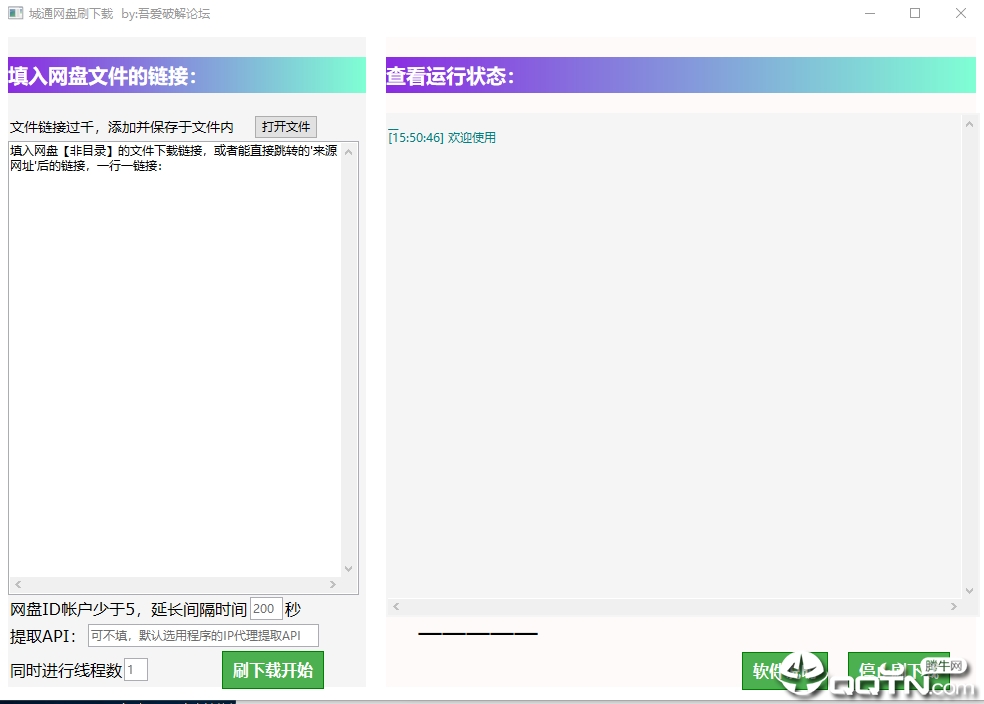
Task: Set the thread count field
Action: pos(136,669)
